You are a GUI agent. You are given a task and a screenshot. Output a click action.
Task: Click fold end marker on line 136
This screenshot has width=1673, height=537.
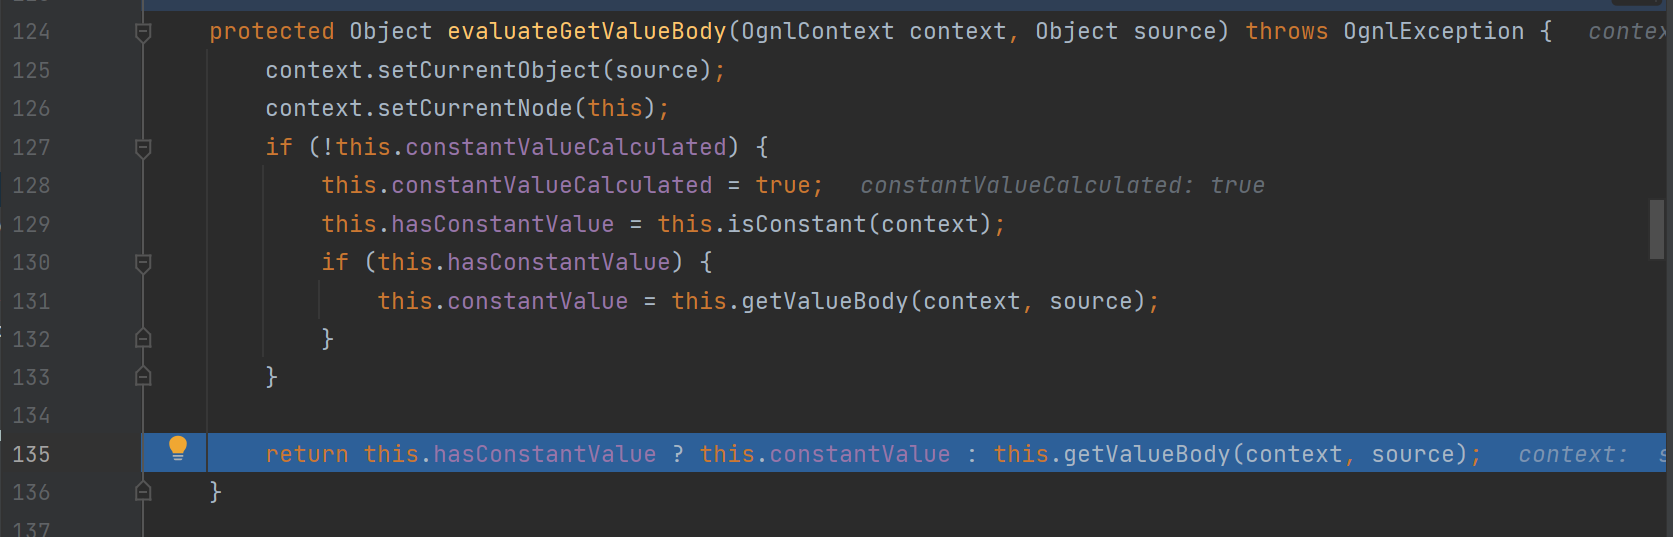click(x=143, y=492)
